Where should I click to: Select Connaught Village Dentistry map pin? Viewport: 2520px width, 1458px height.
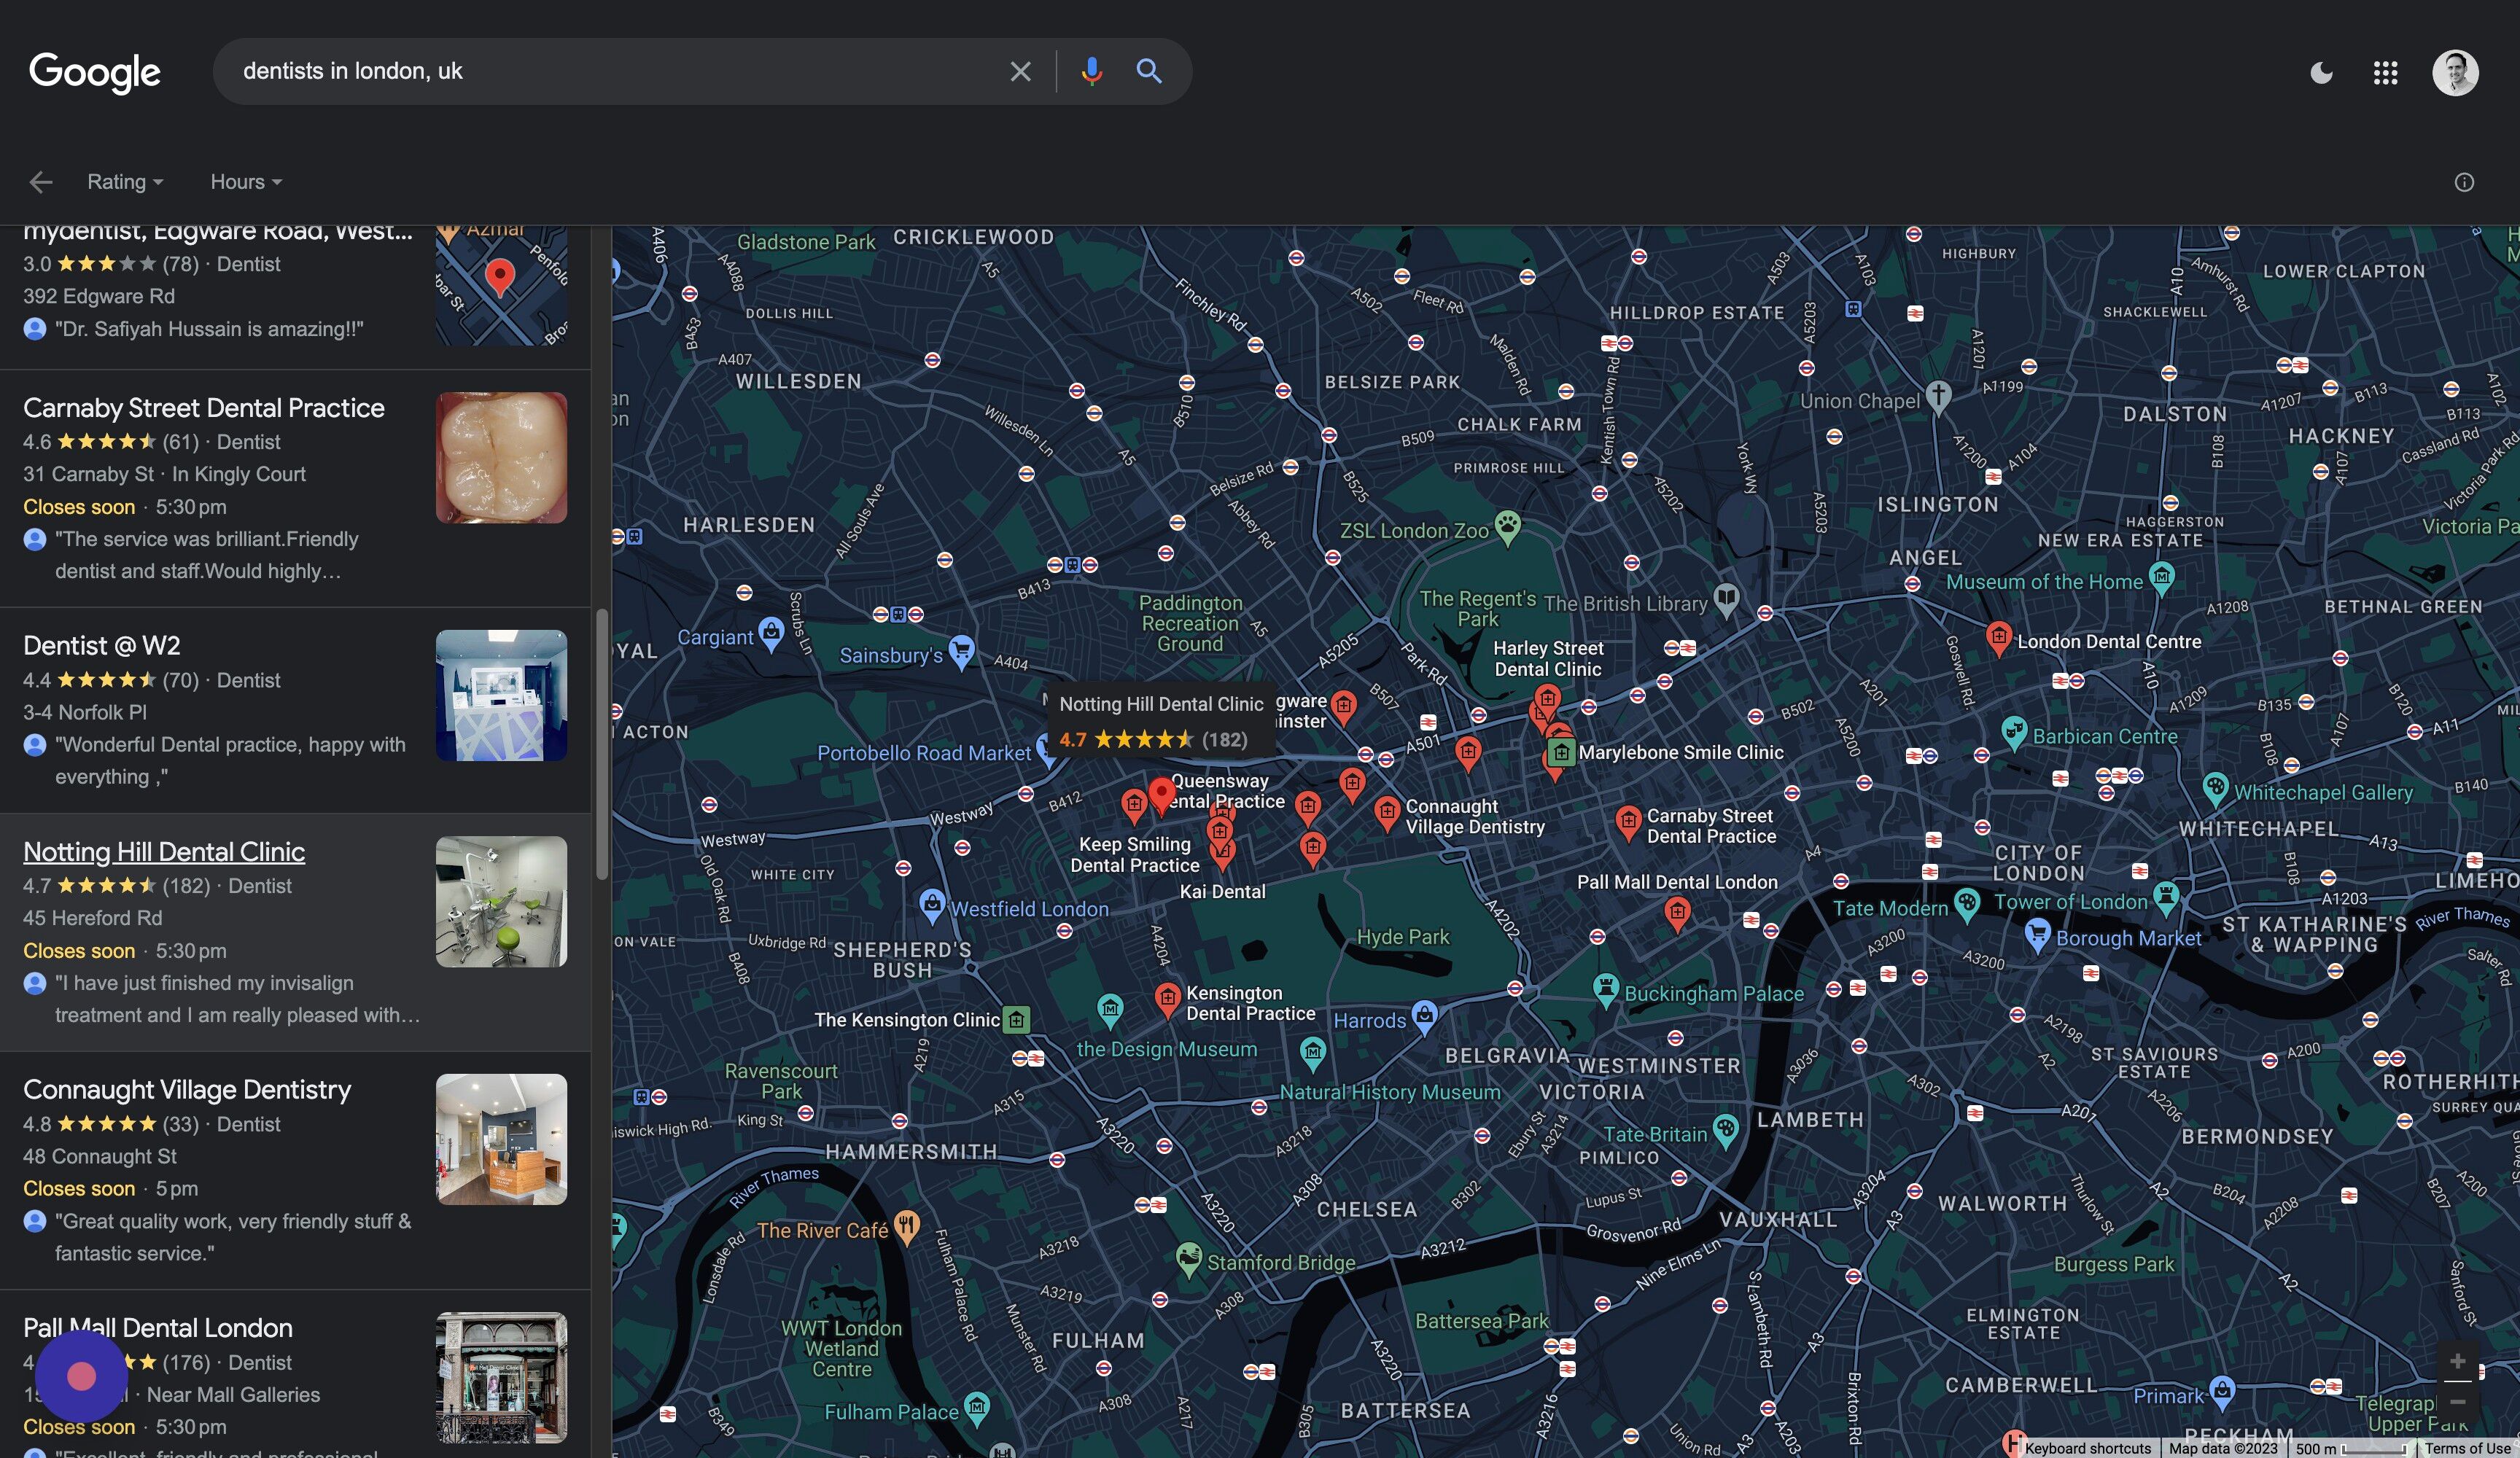tap(1386, 812)
